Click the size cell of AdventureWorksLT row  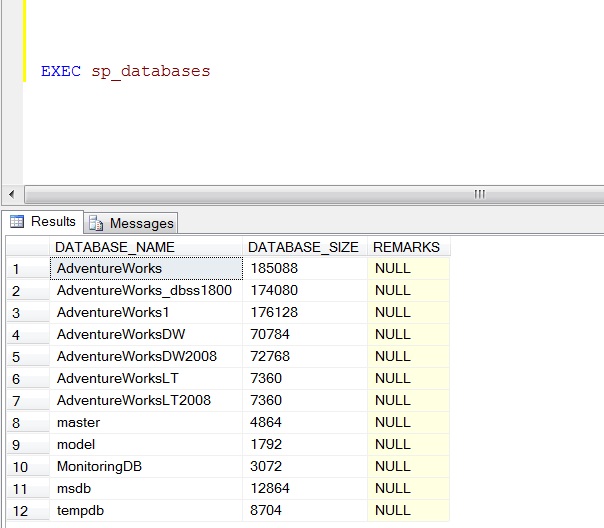[305, 378]
